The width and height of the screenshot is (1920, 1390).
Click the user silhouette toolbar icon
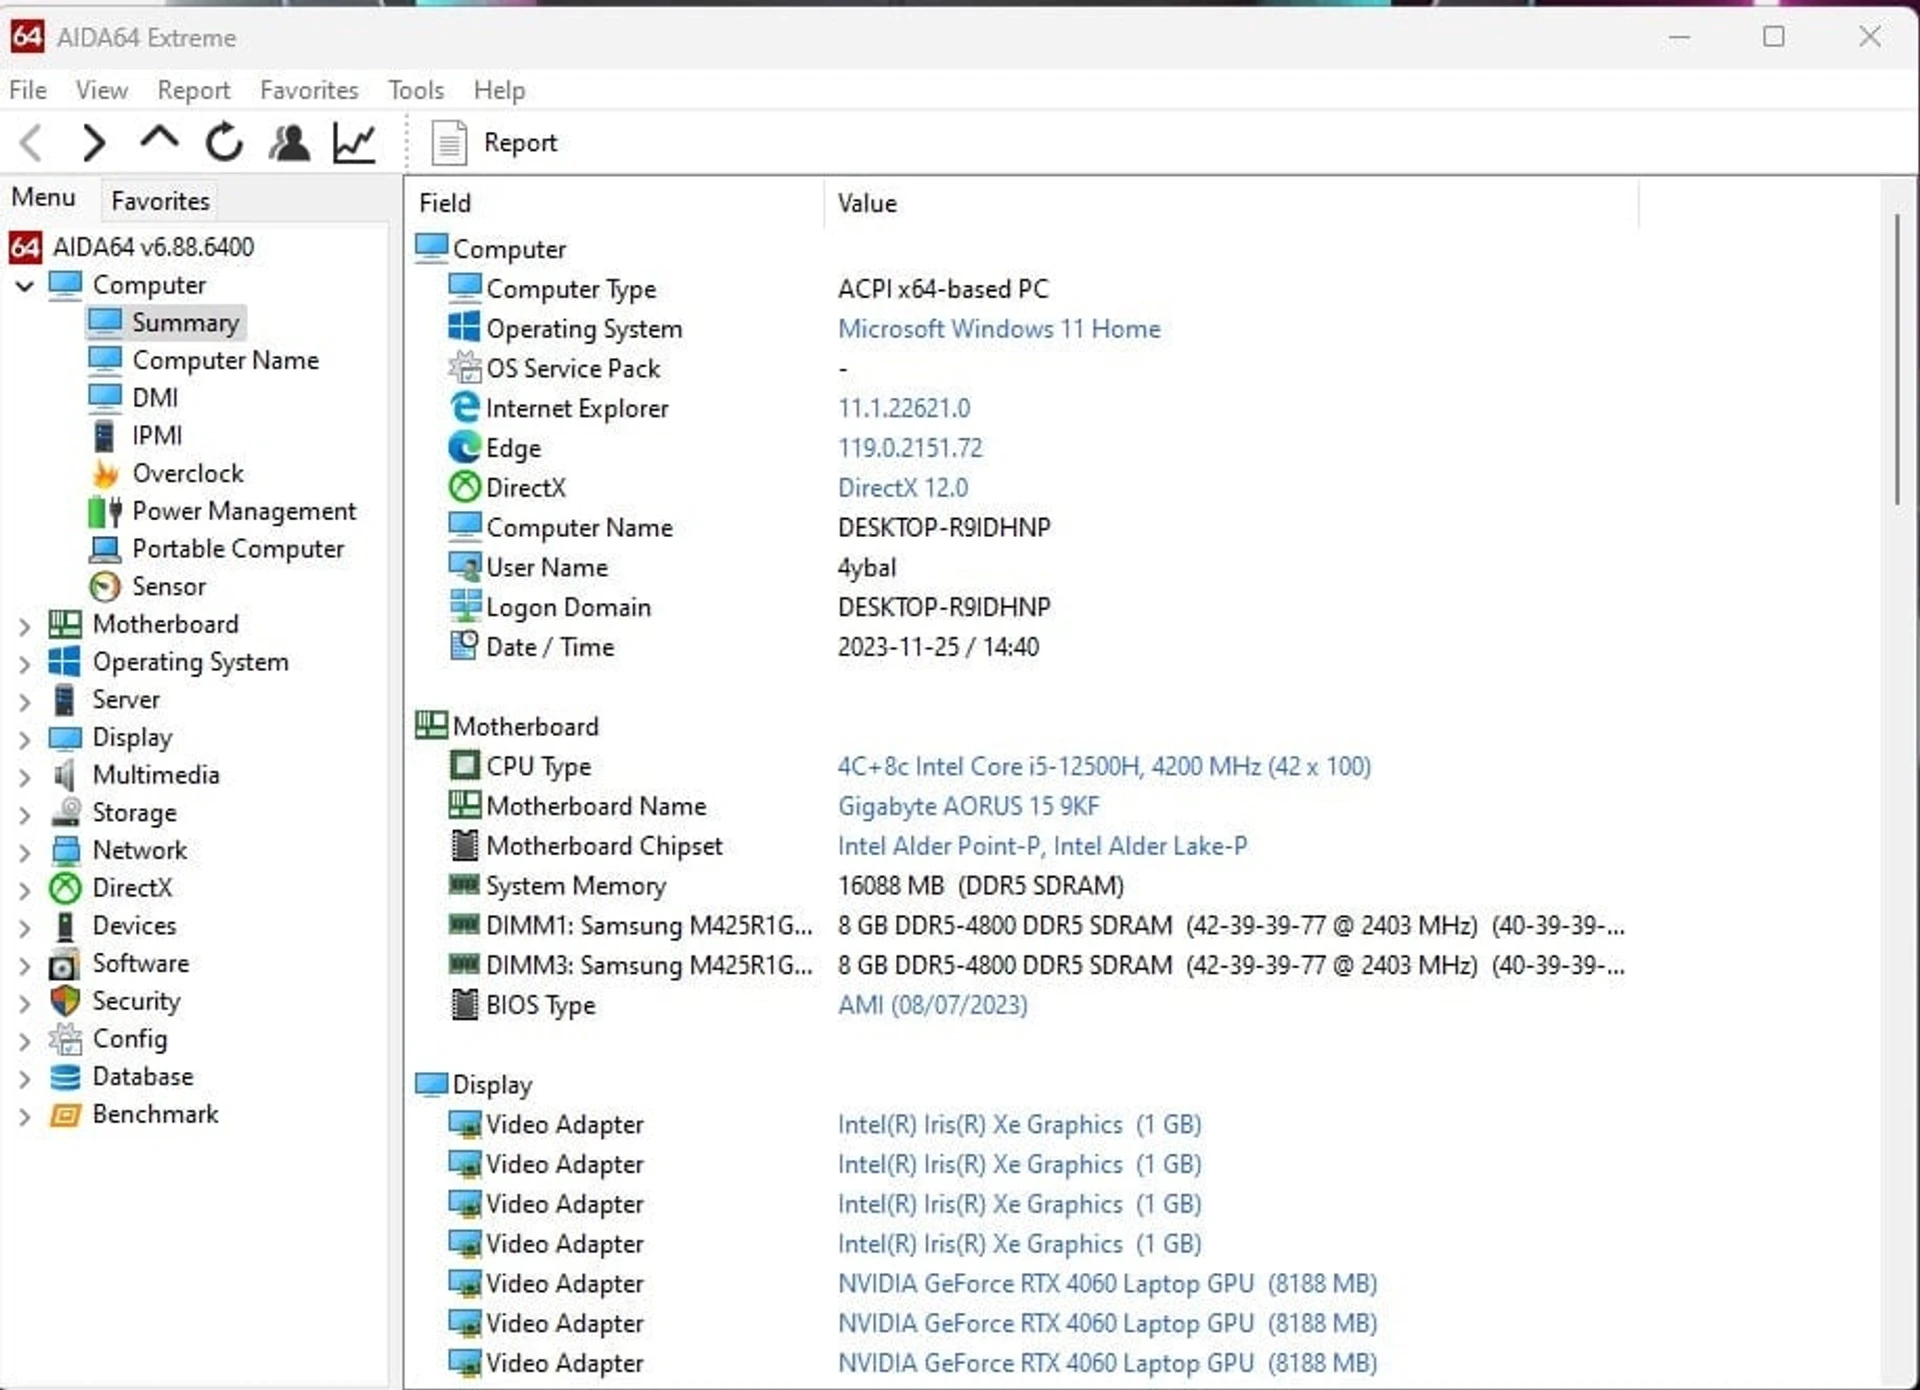pyautogui.click(x=290, y=143)
